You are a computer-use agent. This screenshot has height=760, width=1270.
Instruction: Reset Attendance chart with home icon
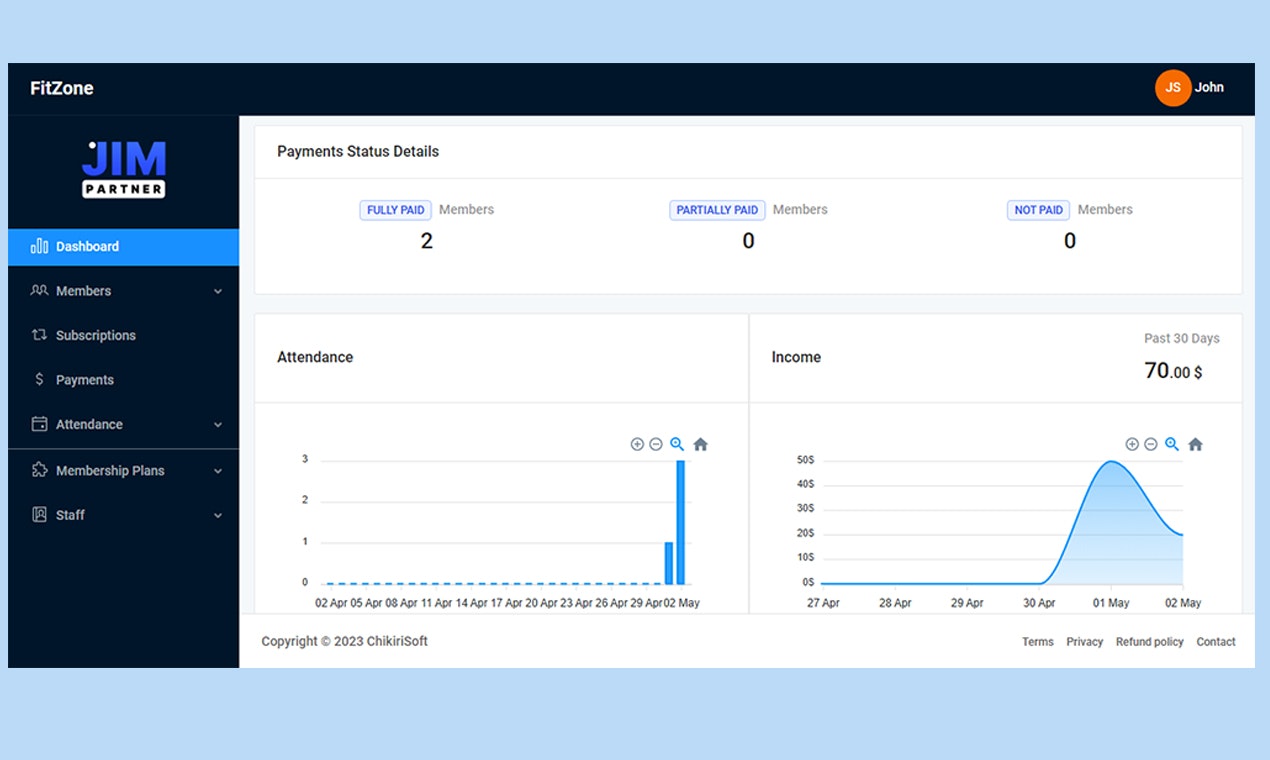700,444
